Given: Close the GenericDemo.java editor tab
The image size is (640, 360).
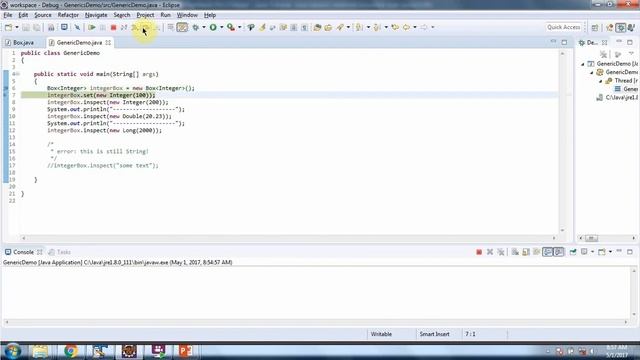Looking at the screenshot, I should [x=108, y=42].
